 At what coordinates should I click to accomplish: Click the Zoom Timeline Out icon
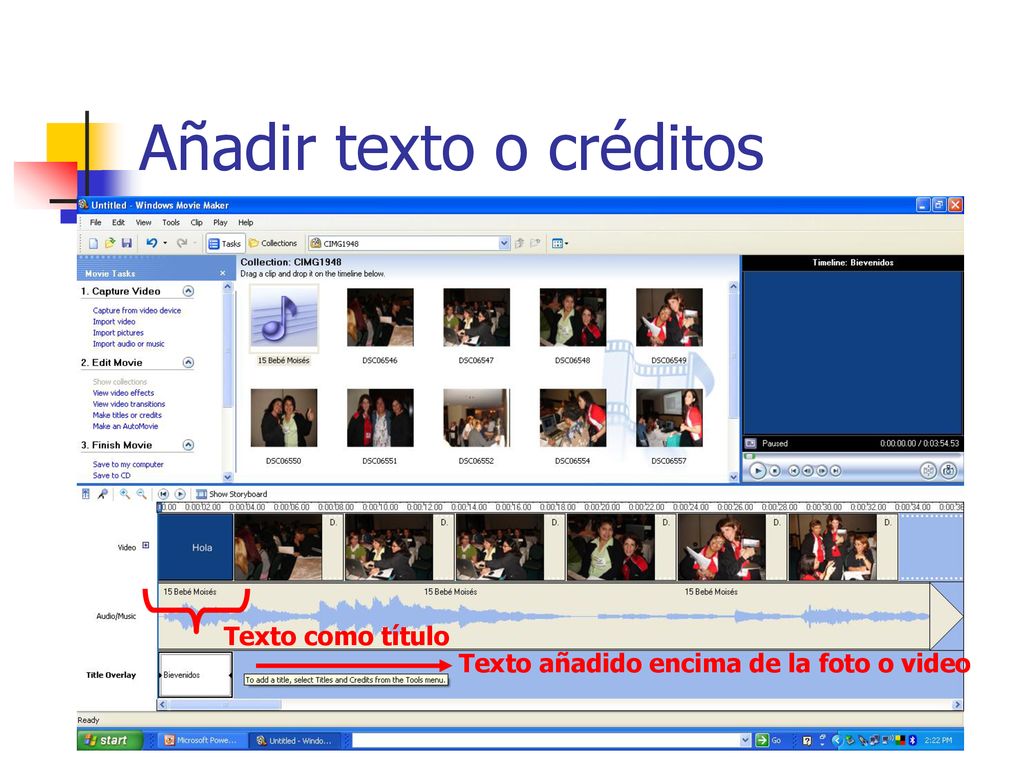(141, 494)
